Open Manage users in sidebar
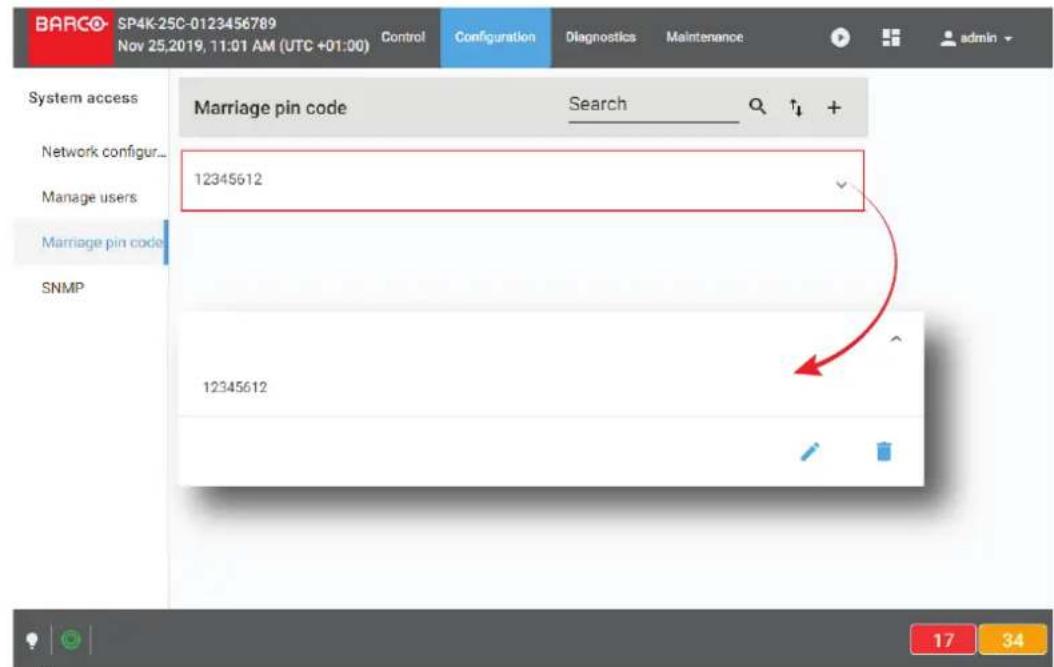1054x667 pixels. point(89,197)
